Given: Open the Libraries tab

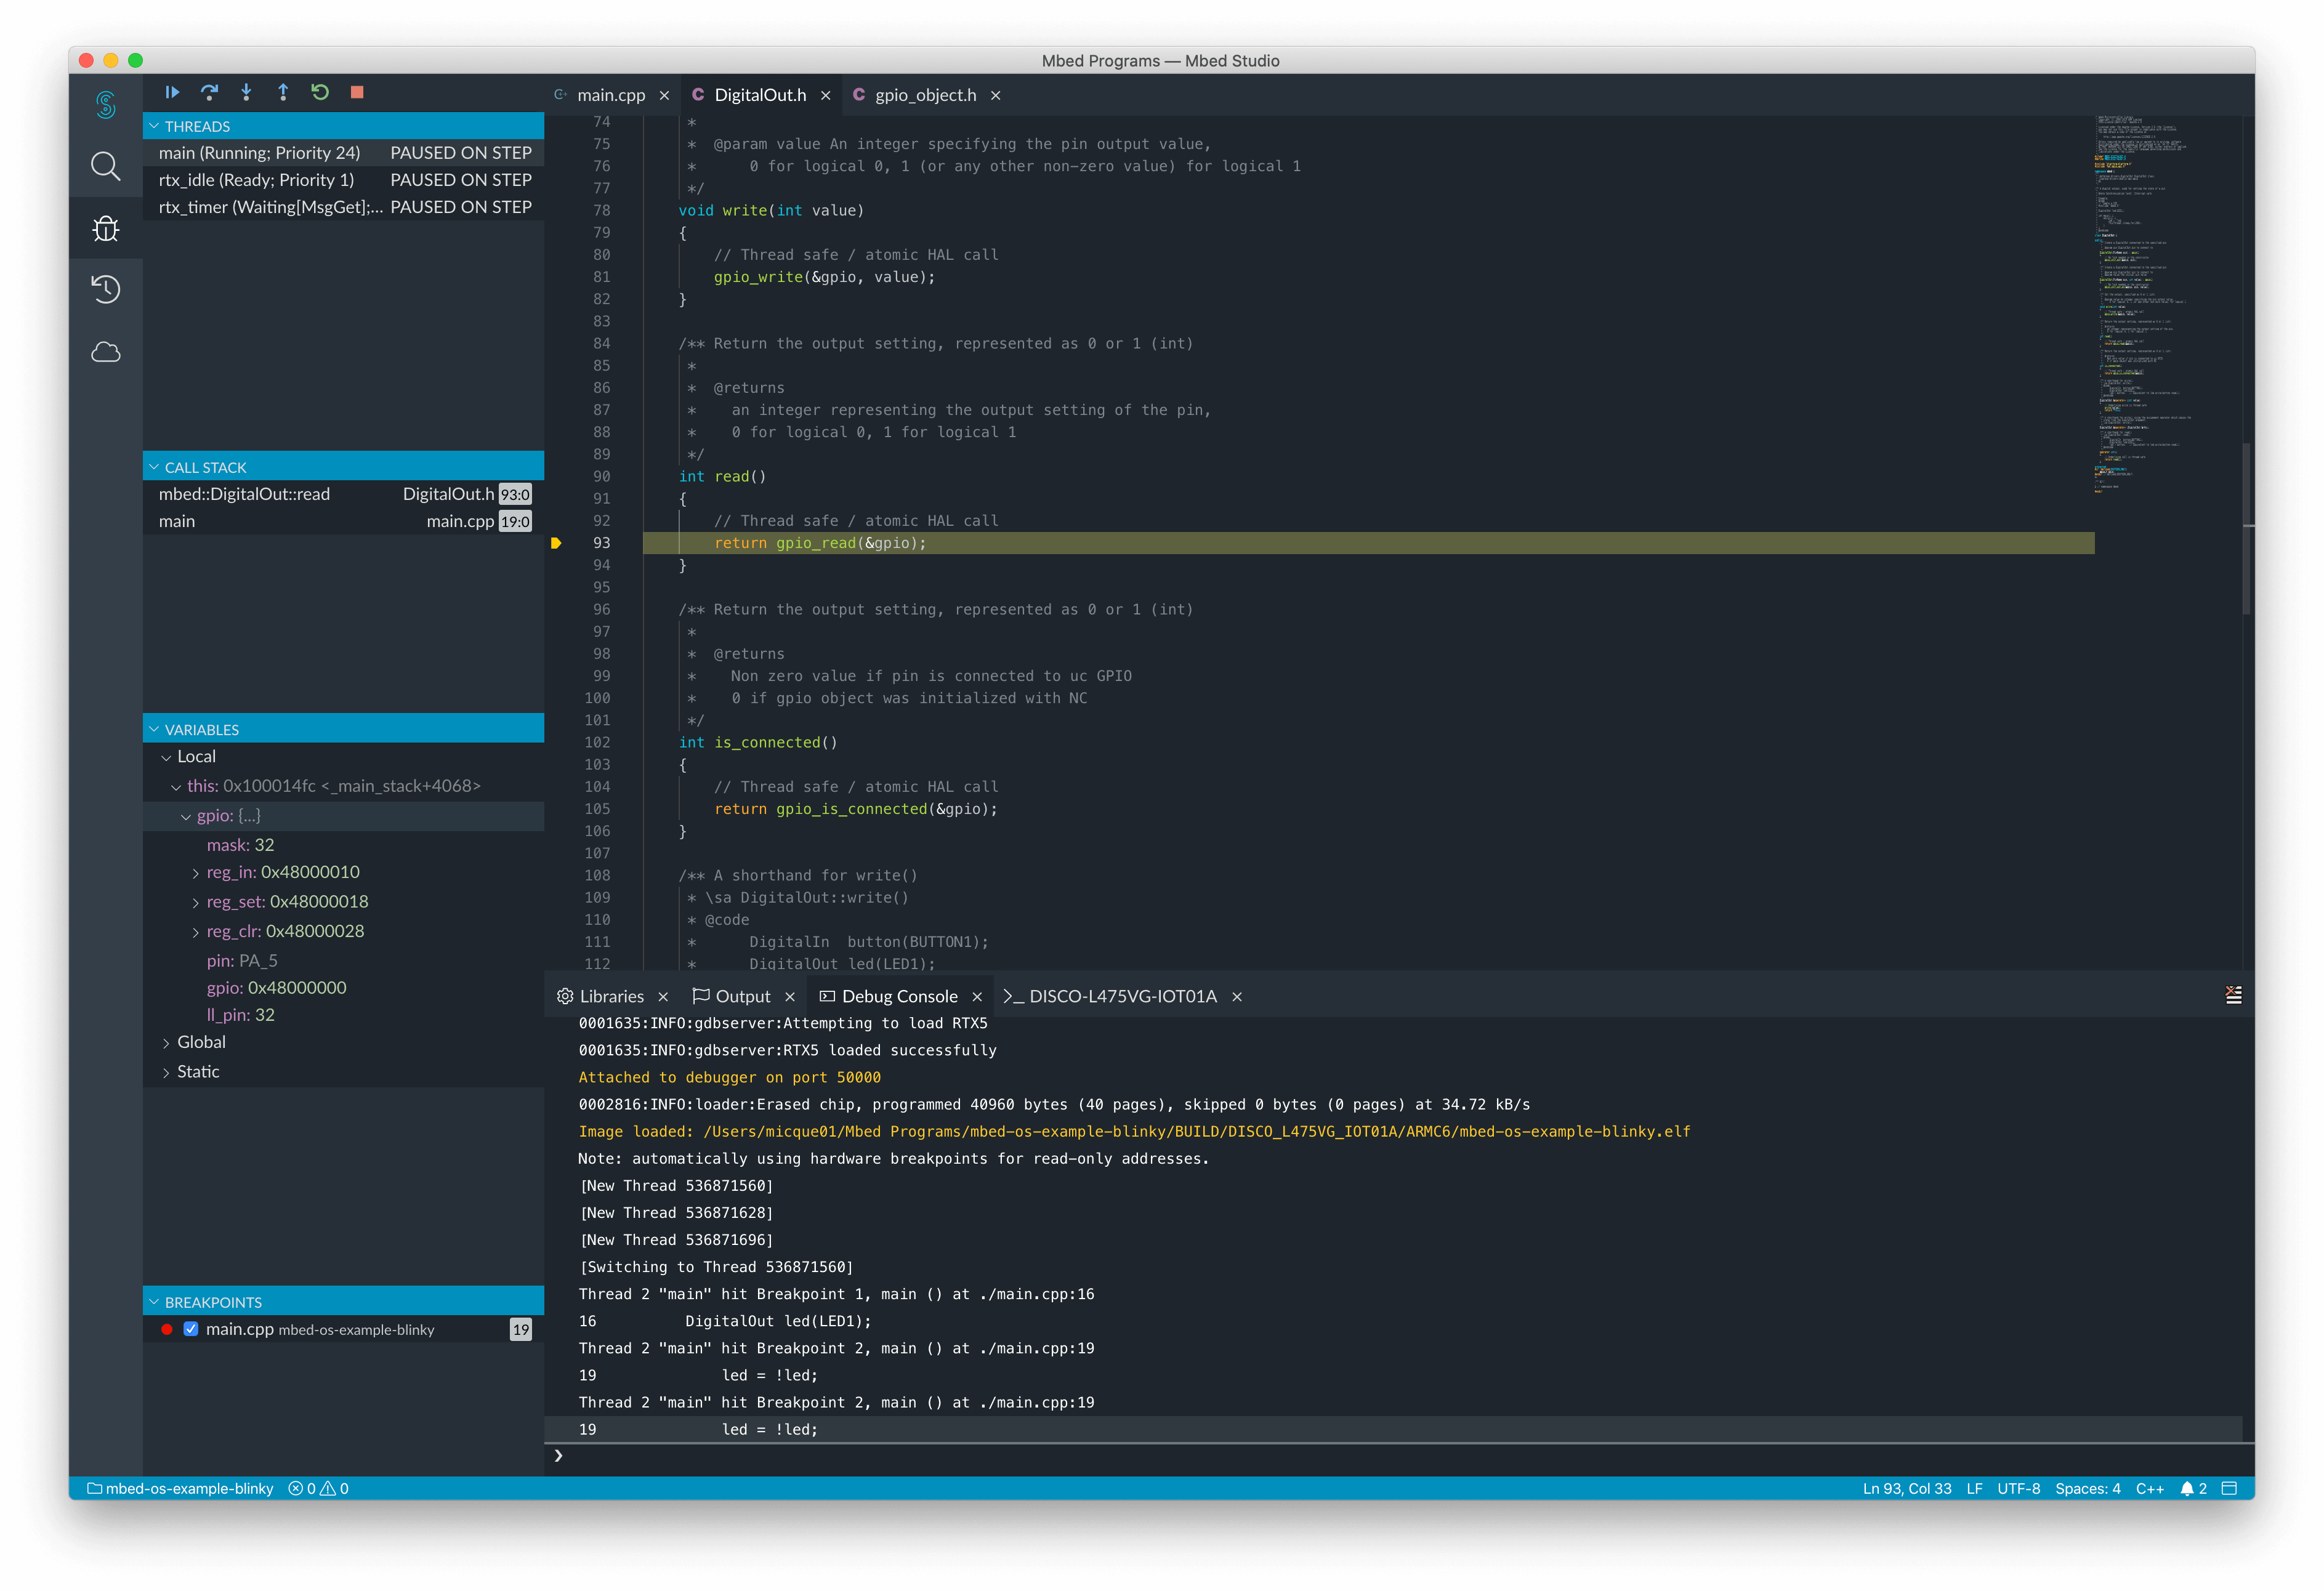Looking at the screenshot, I should pos(612,996).
